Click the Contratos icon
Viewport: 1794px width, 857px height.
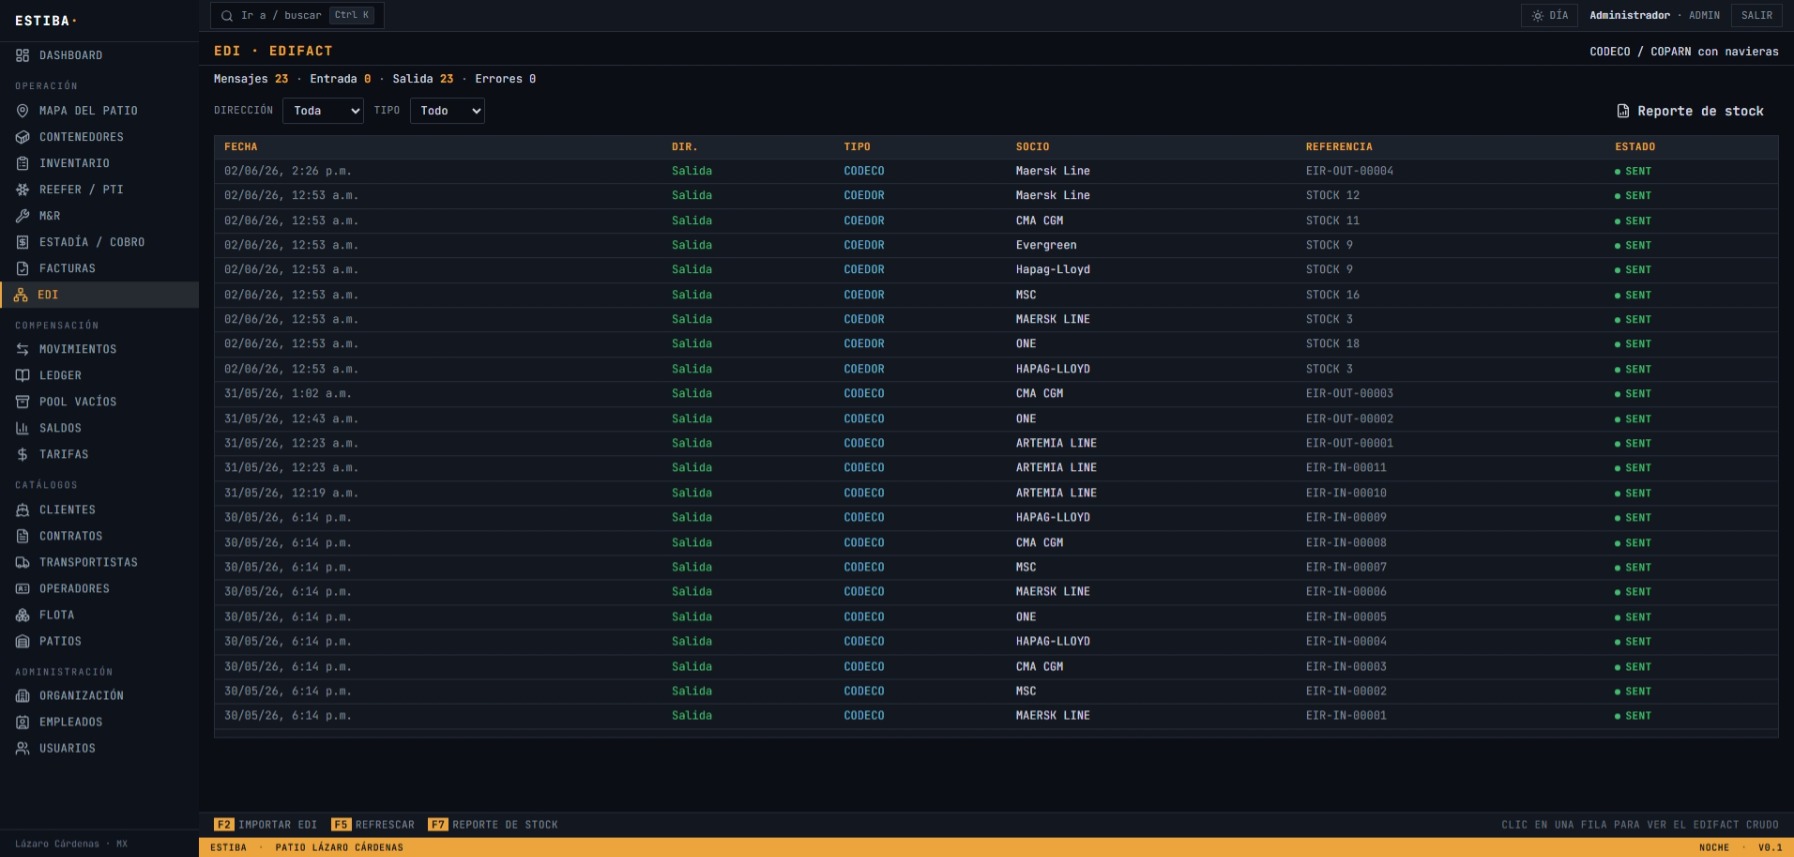22,536
